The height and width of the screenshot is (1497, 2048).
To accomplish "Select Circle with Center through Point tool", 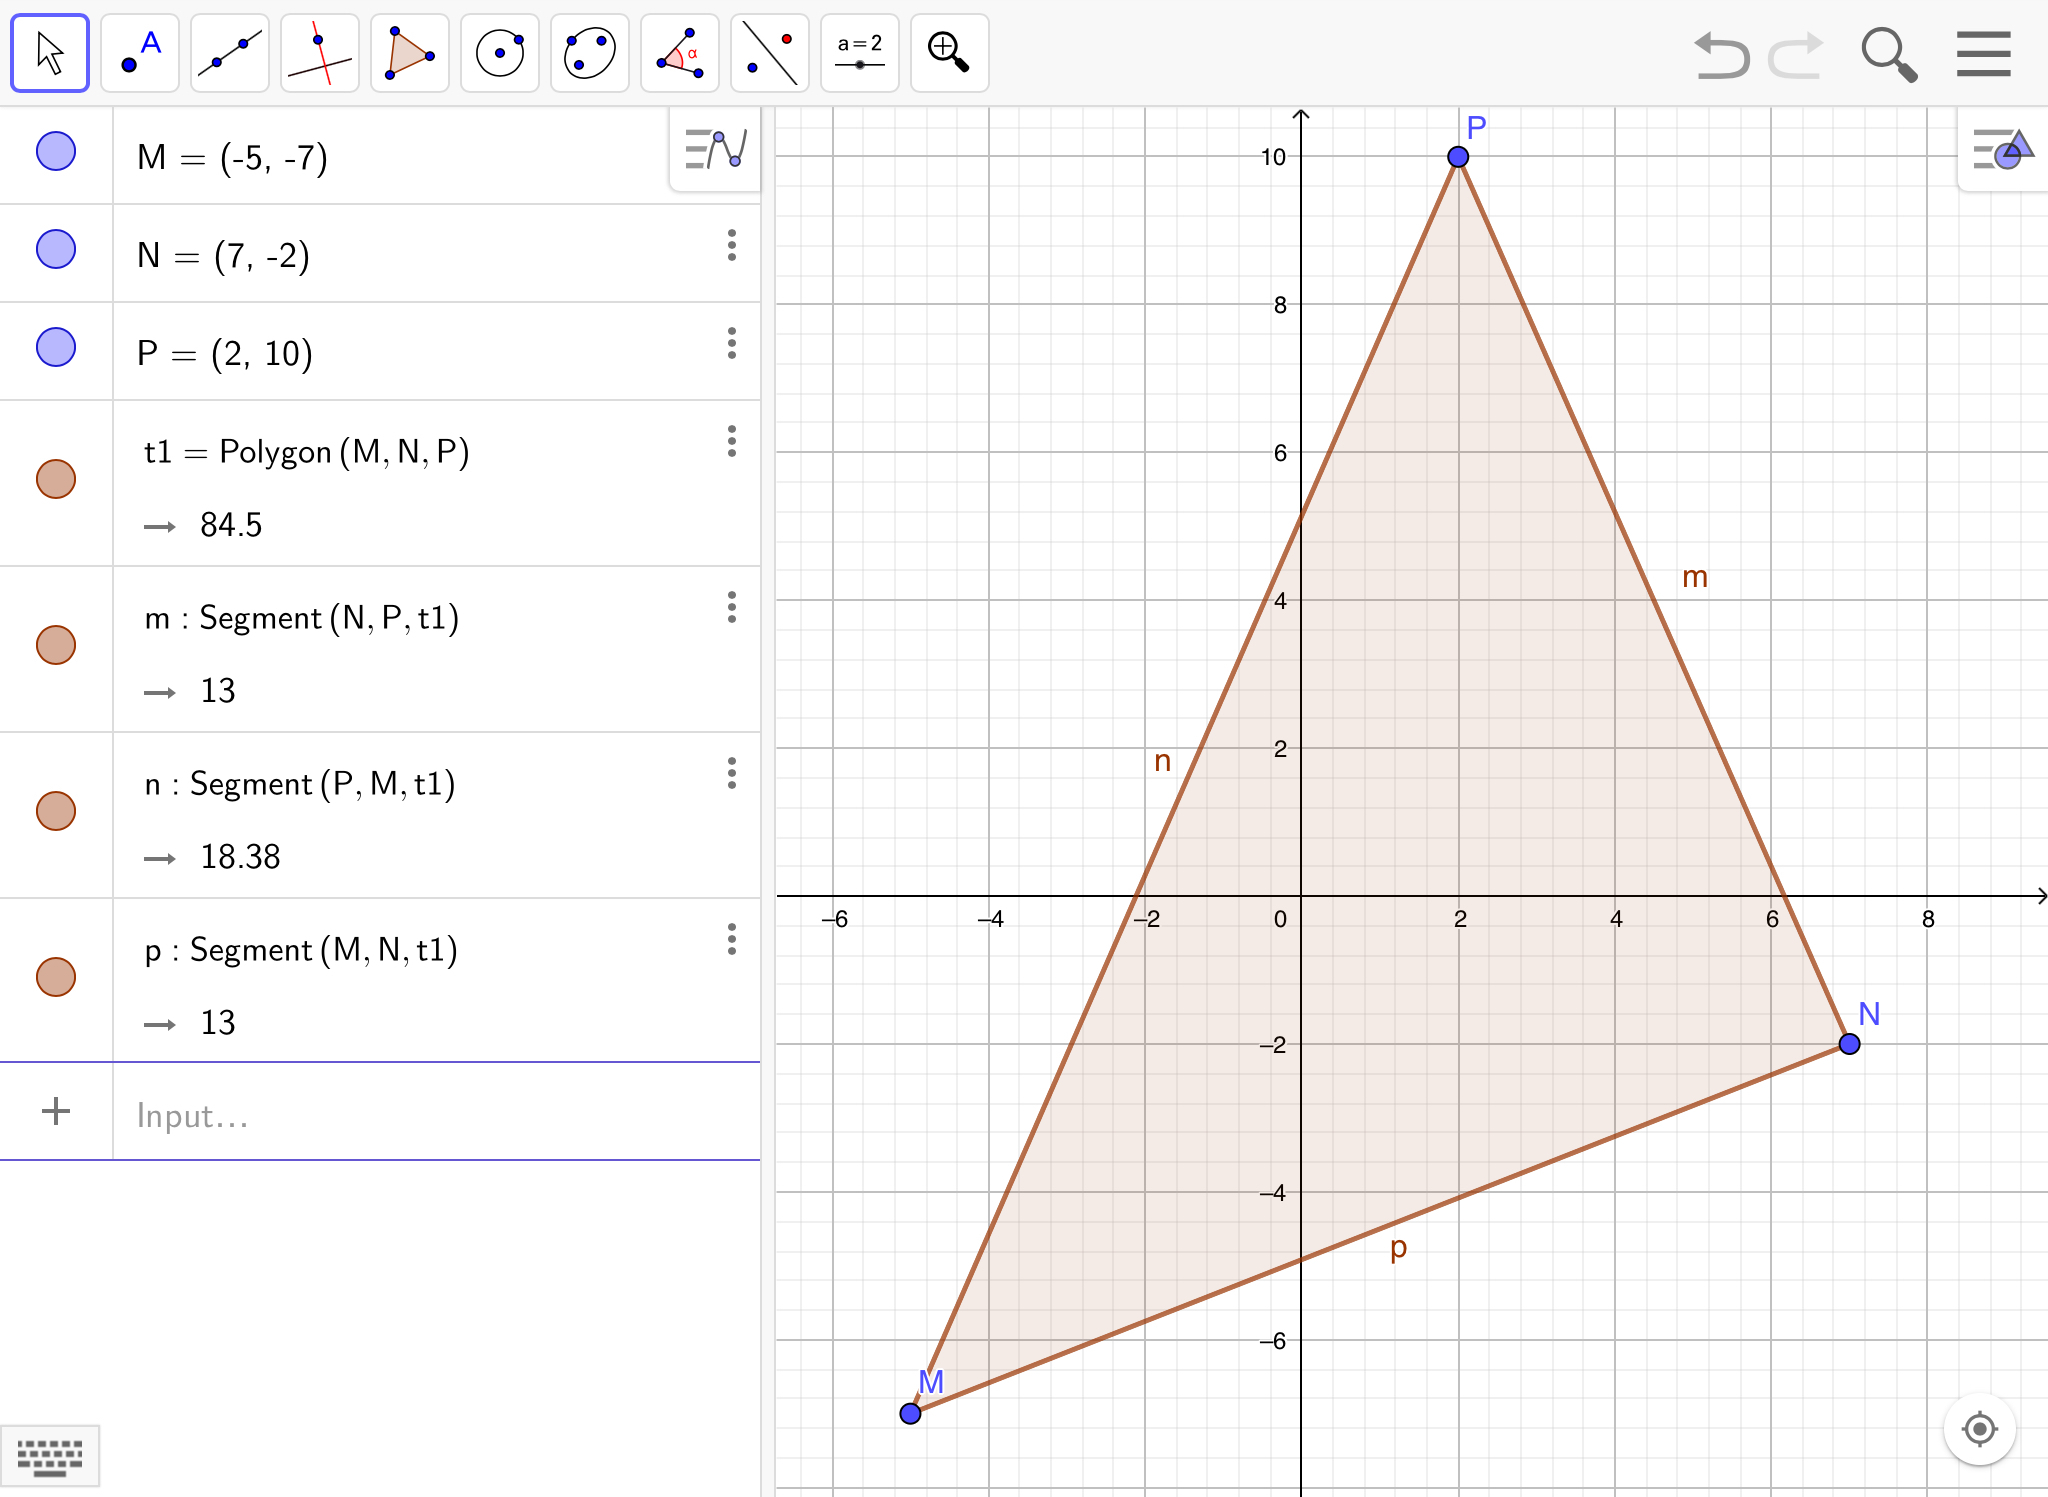I will [500, 53].
